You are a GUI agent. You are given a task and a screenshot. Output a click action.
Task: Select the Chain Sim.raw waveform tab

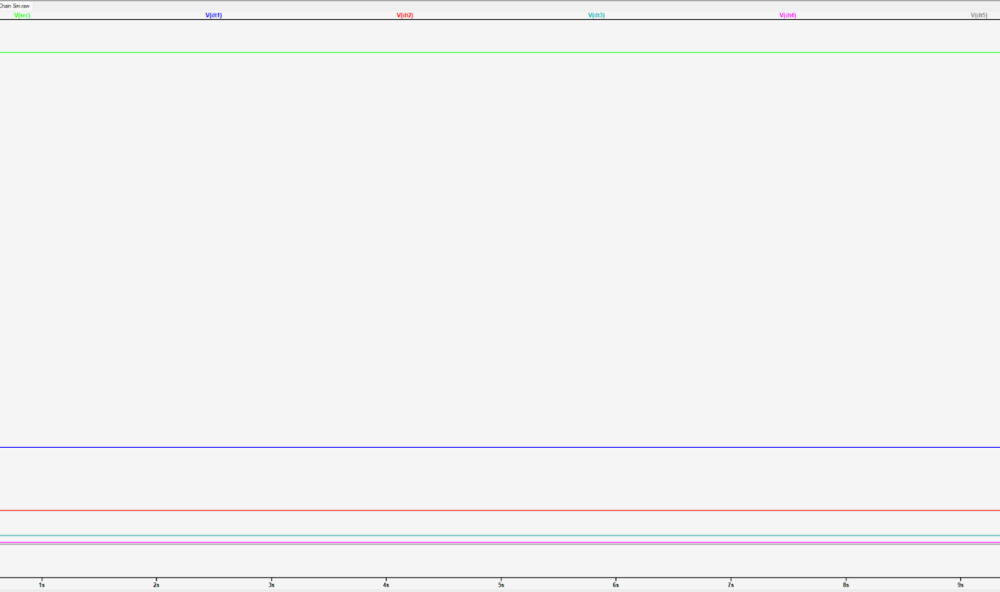[x=15, y=6]
